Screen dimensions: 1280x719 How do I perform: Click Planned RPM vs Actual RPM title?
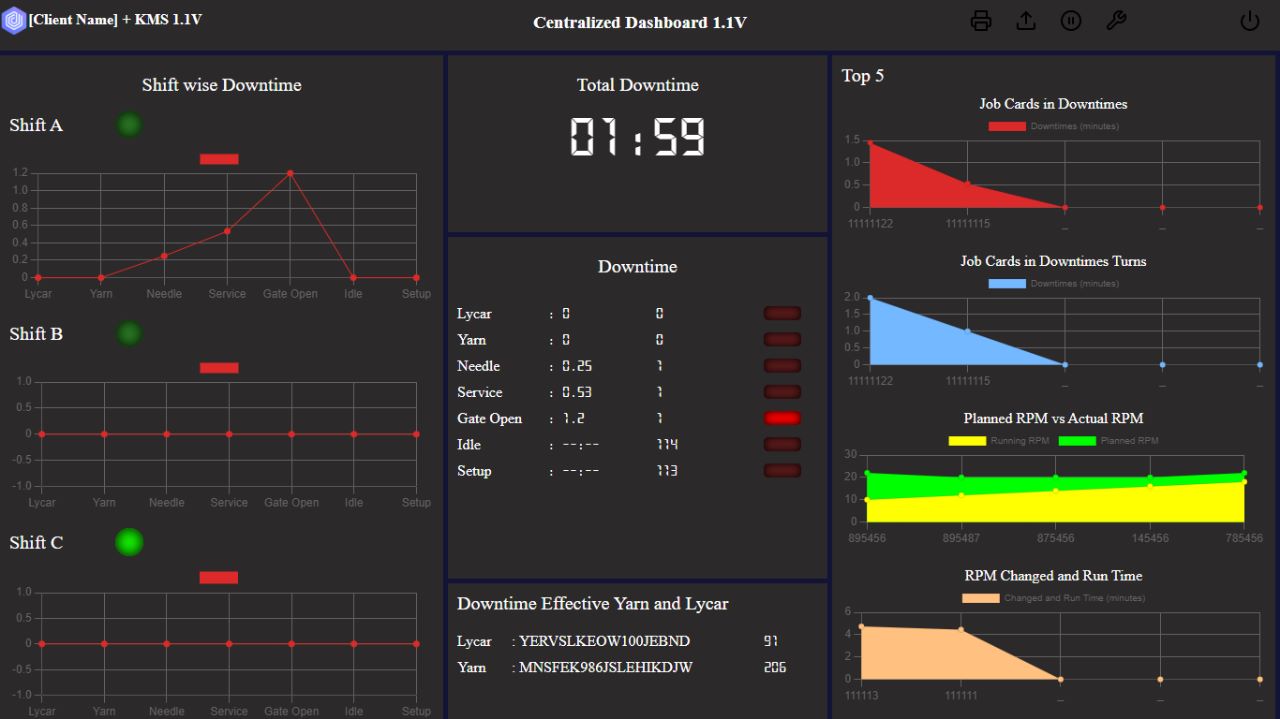[1053, 418]
